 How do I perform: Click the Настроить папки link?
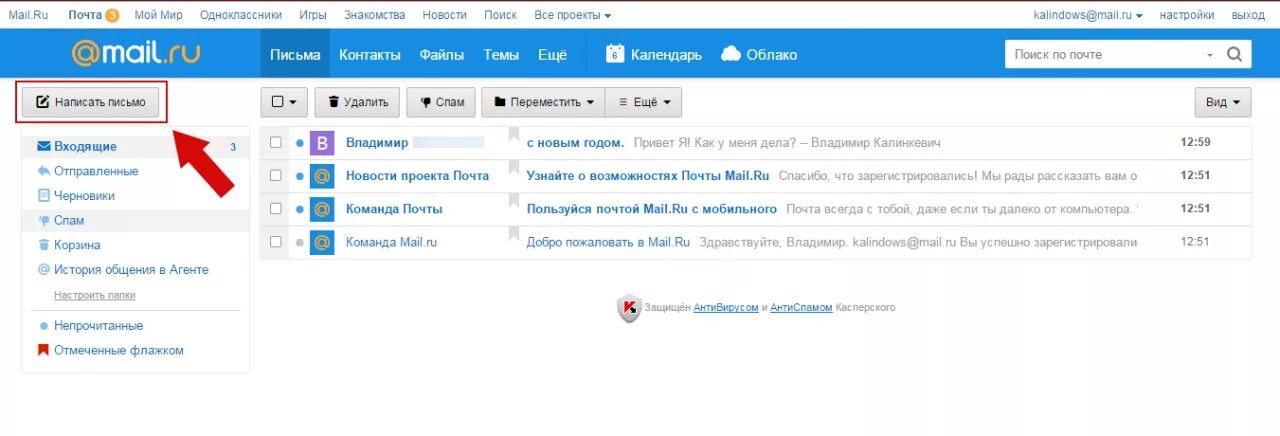(95, 295)
